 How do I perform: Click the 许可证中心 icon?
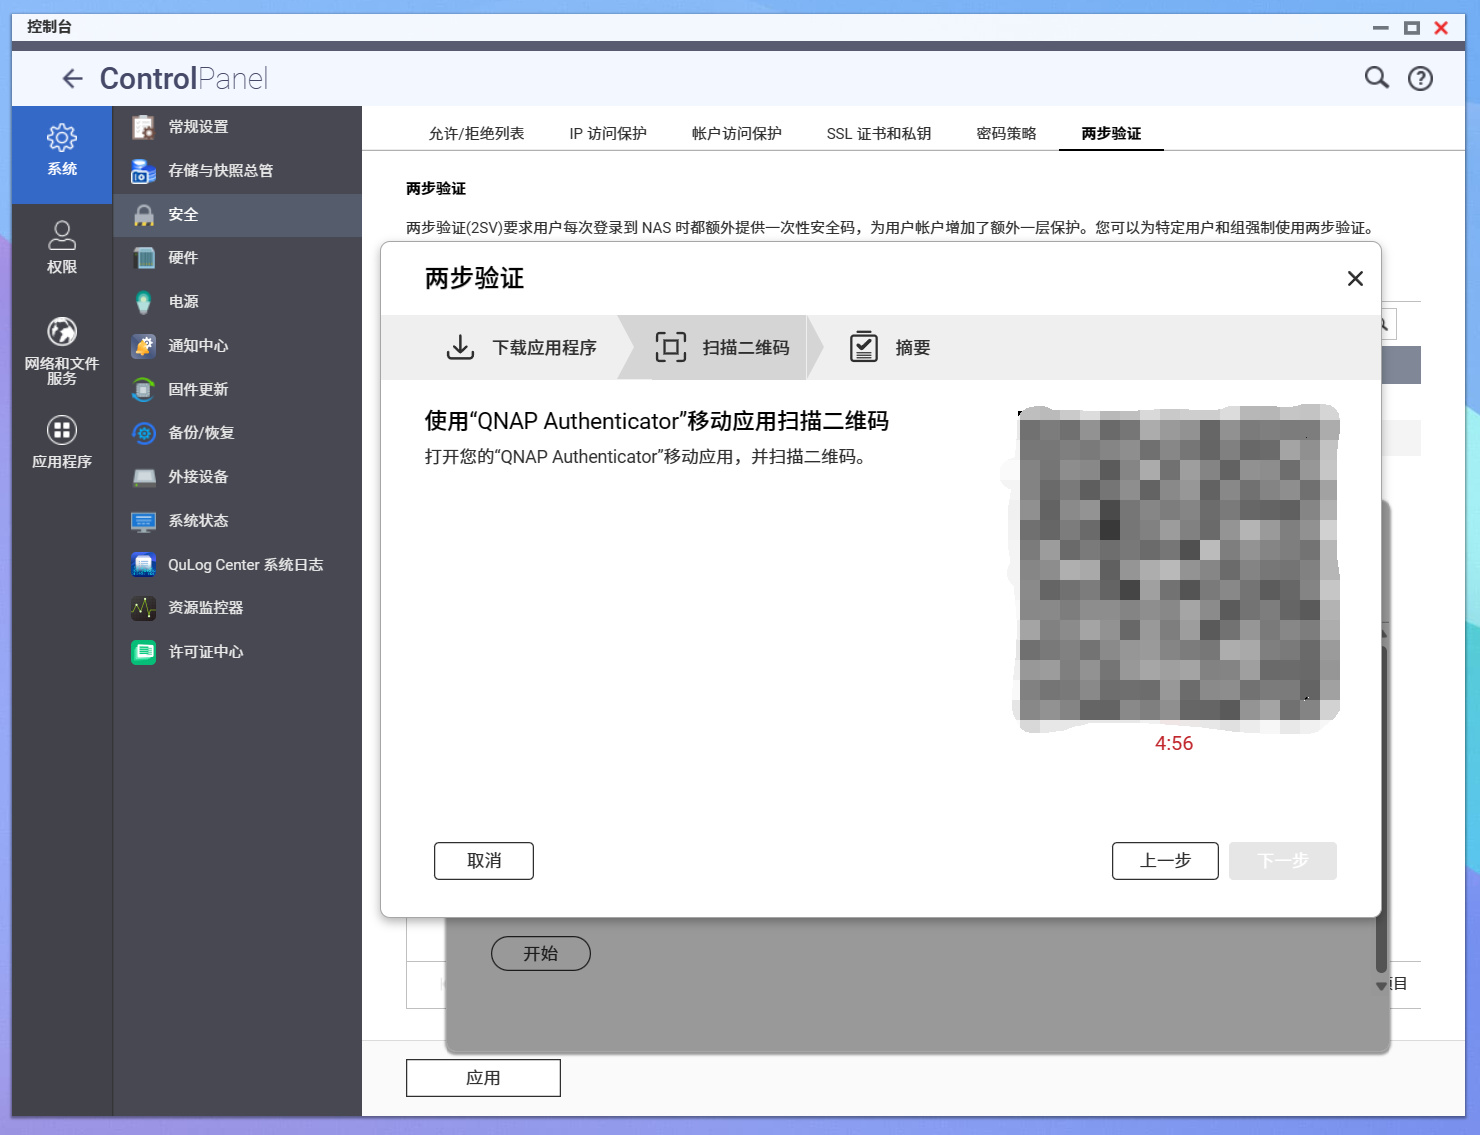tap(144, 652)
